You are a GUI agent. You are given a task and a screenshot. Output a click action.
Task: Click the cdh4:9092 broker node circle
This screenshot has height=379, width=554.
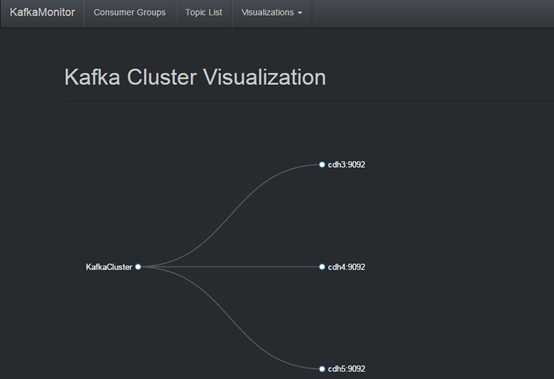[x=322, y=267]
